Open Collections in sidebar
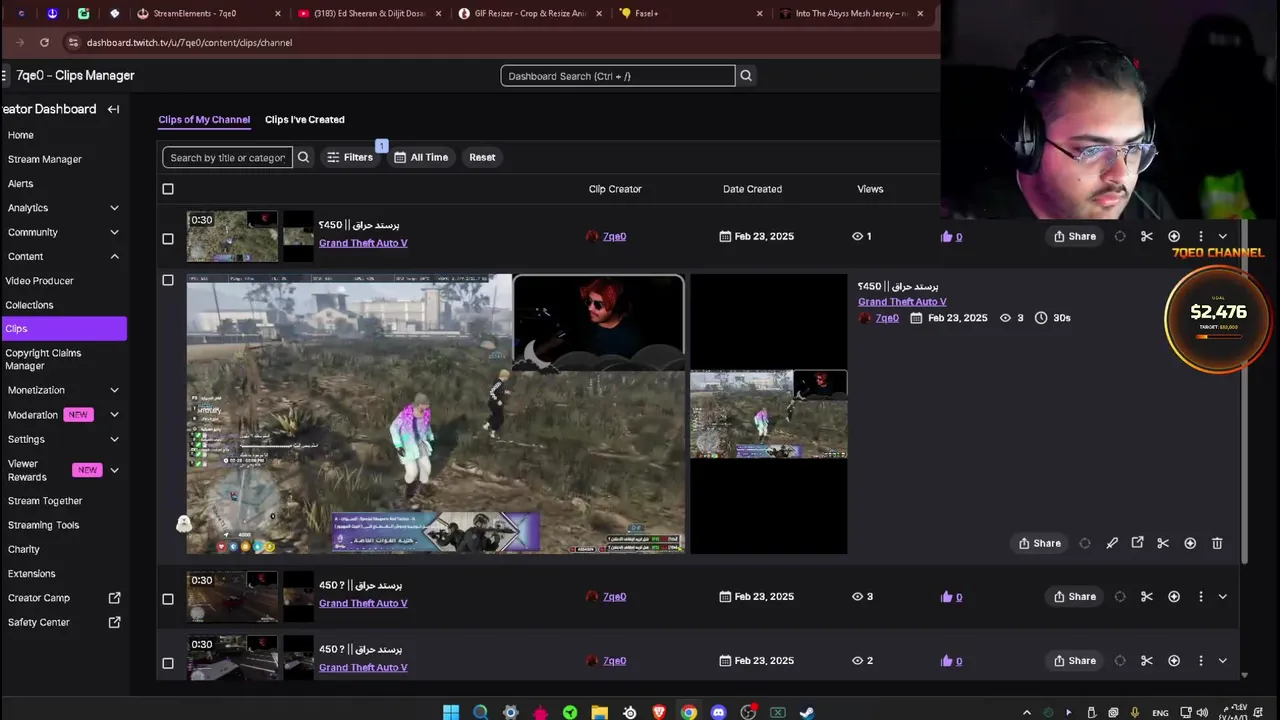This screenshot has width=1280, height=720. [x=30, y=305]
